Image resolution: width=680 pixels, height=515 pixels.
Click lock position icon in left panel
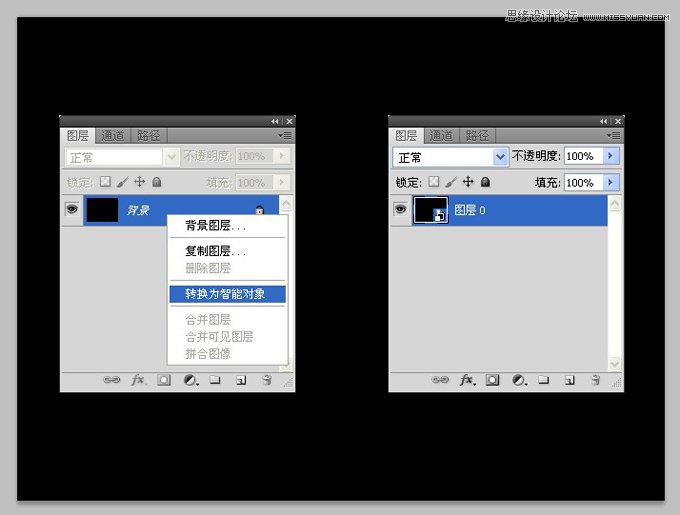coord(140,182)
